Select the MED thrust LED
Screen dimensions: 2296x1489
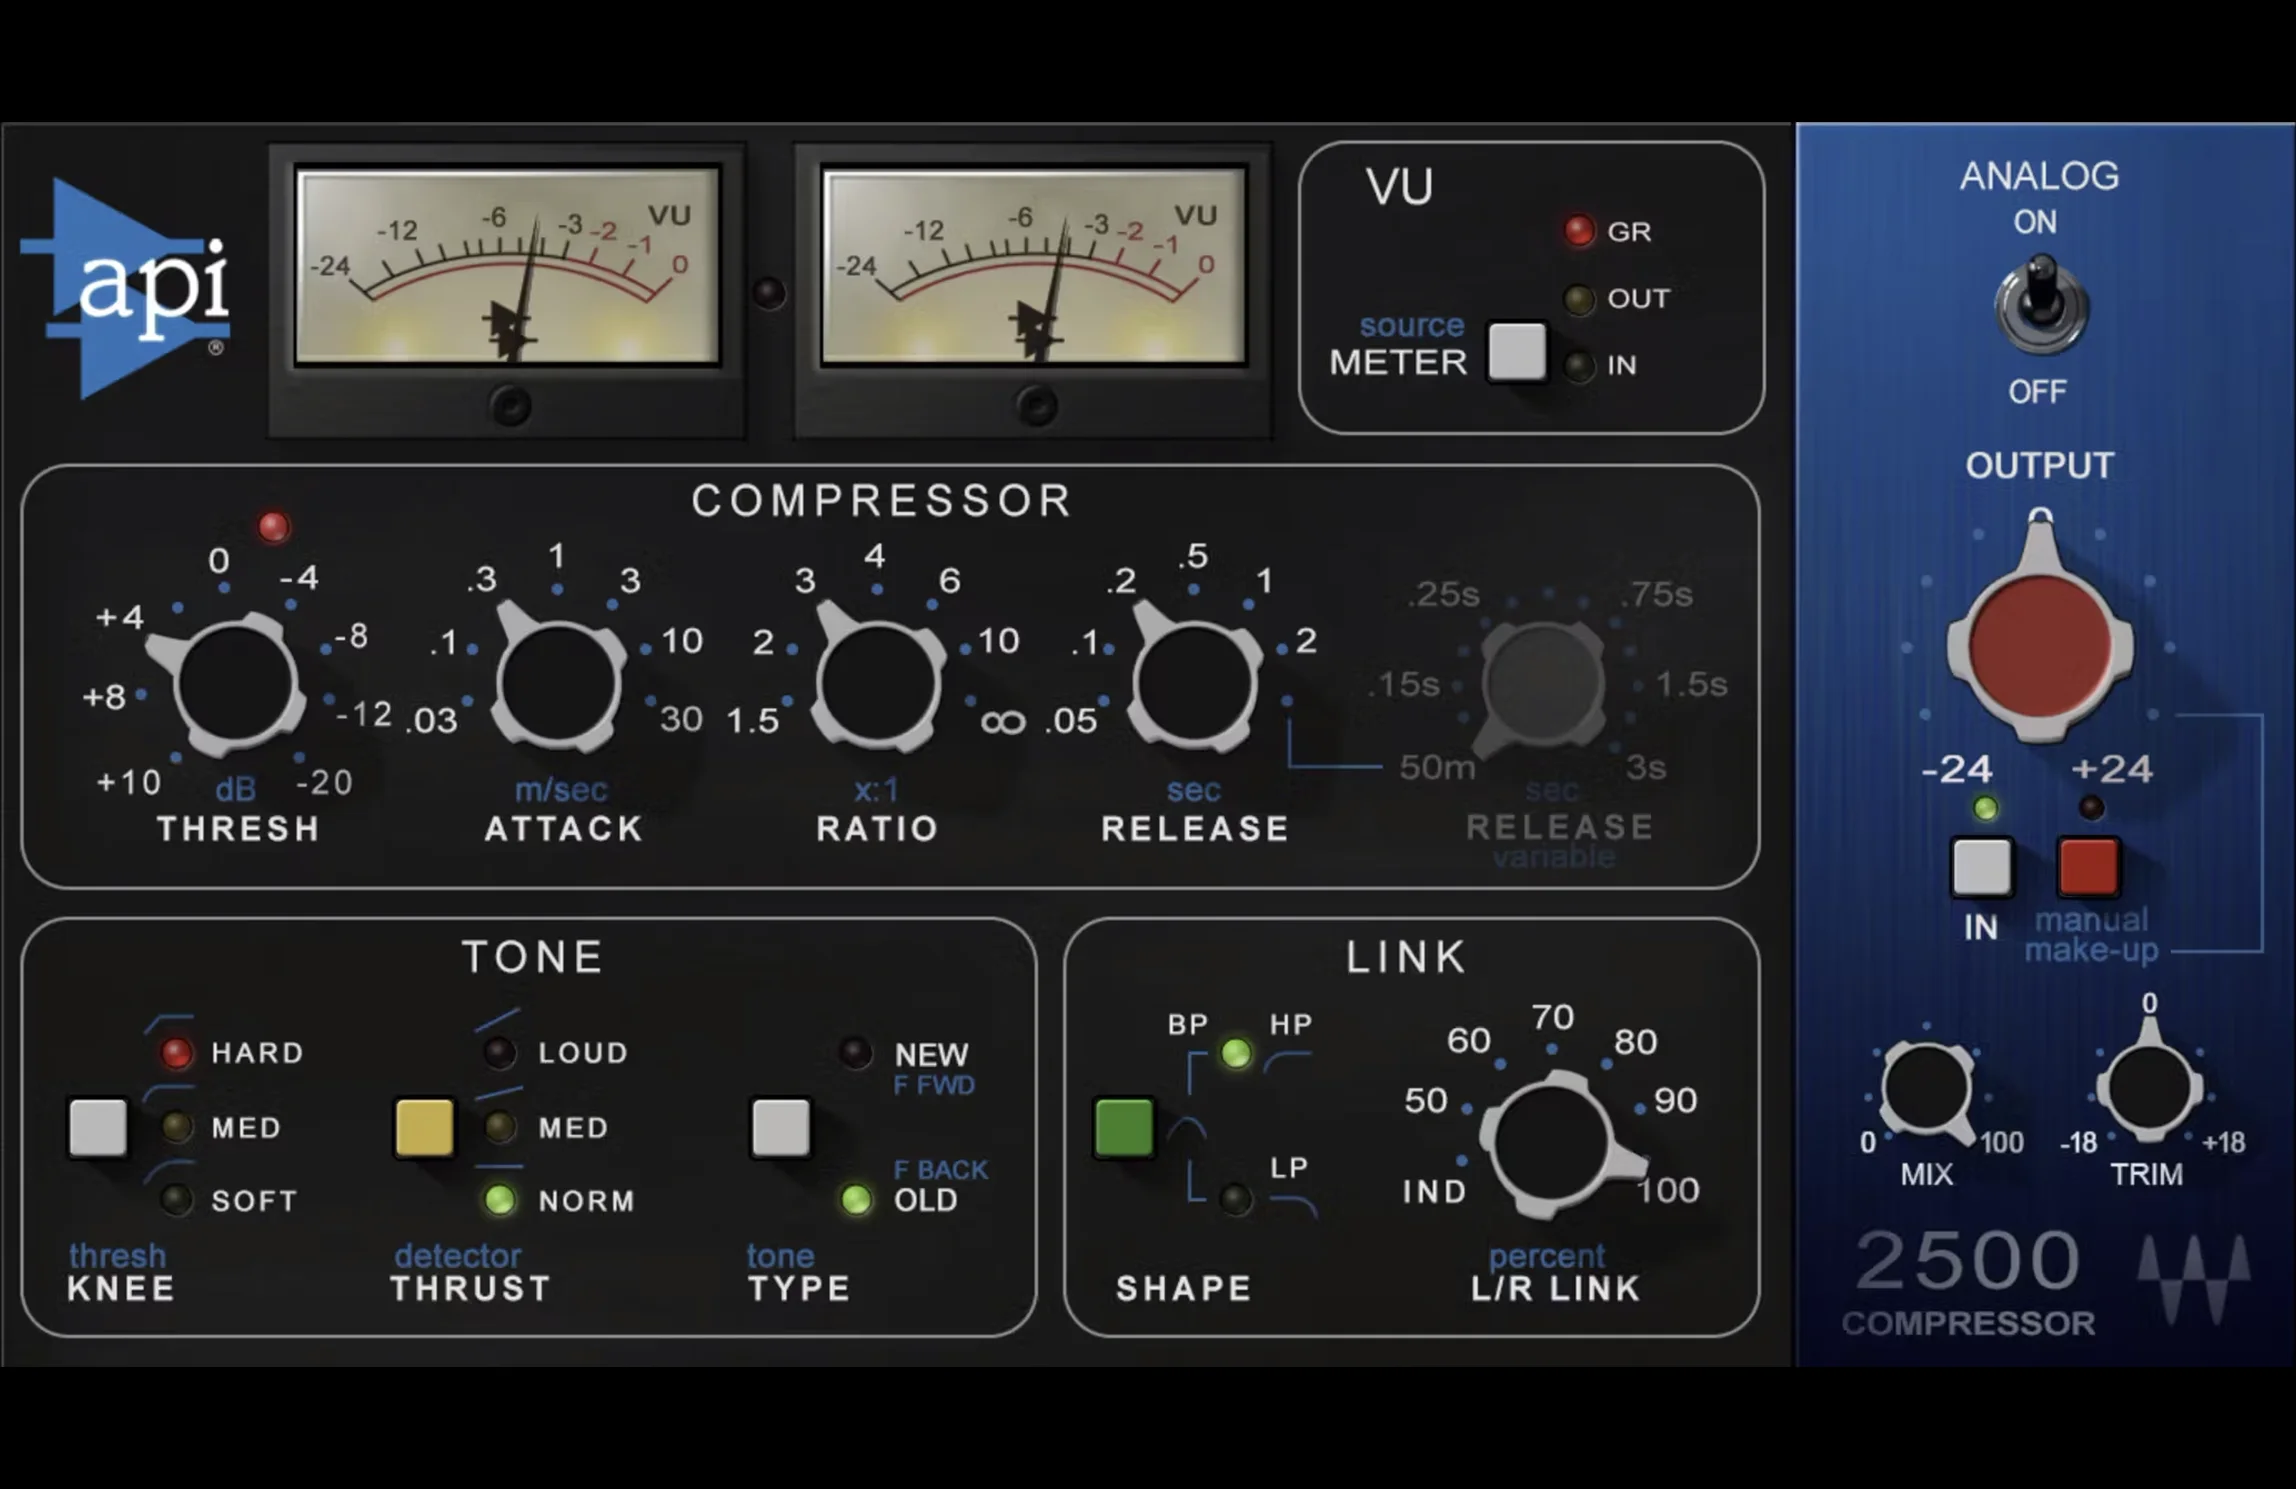[499, 1127]
